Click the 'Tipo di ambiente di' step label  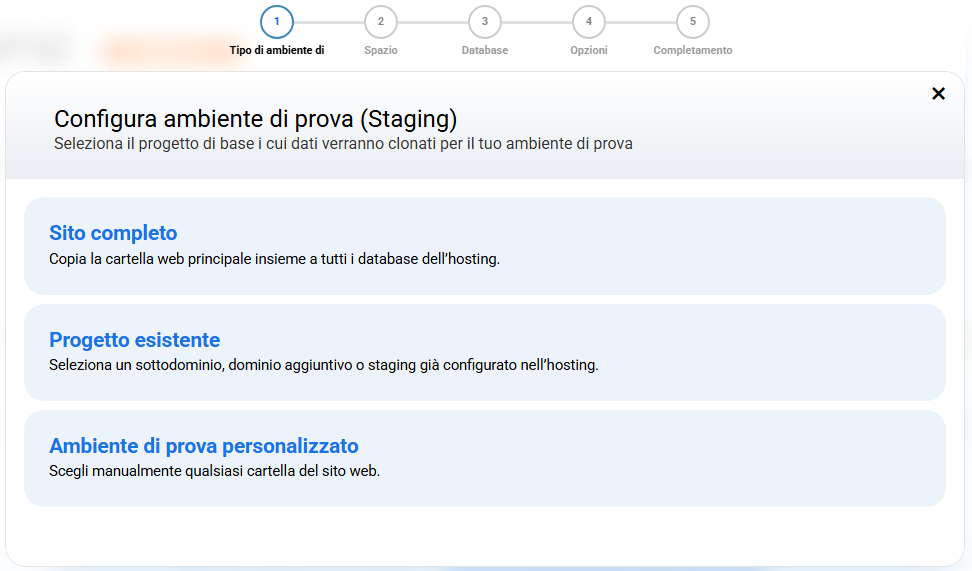pos(277,50)
